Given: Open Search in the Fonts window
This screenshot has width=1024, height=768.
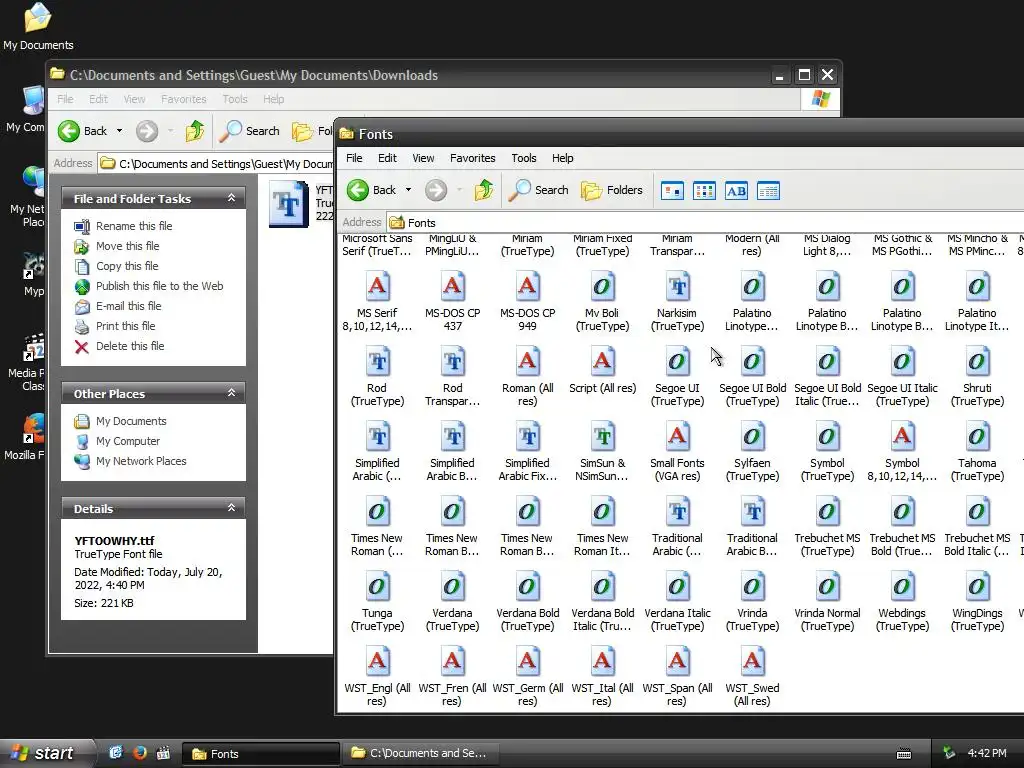Looking at the screenshot, I should 539,190.
